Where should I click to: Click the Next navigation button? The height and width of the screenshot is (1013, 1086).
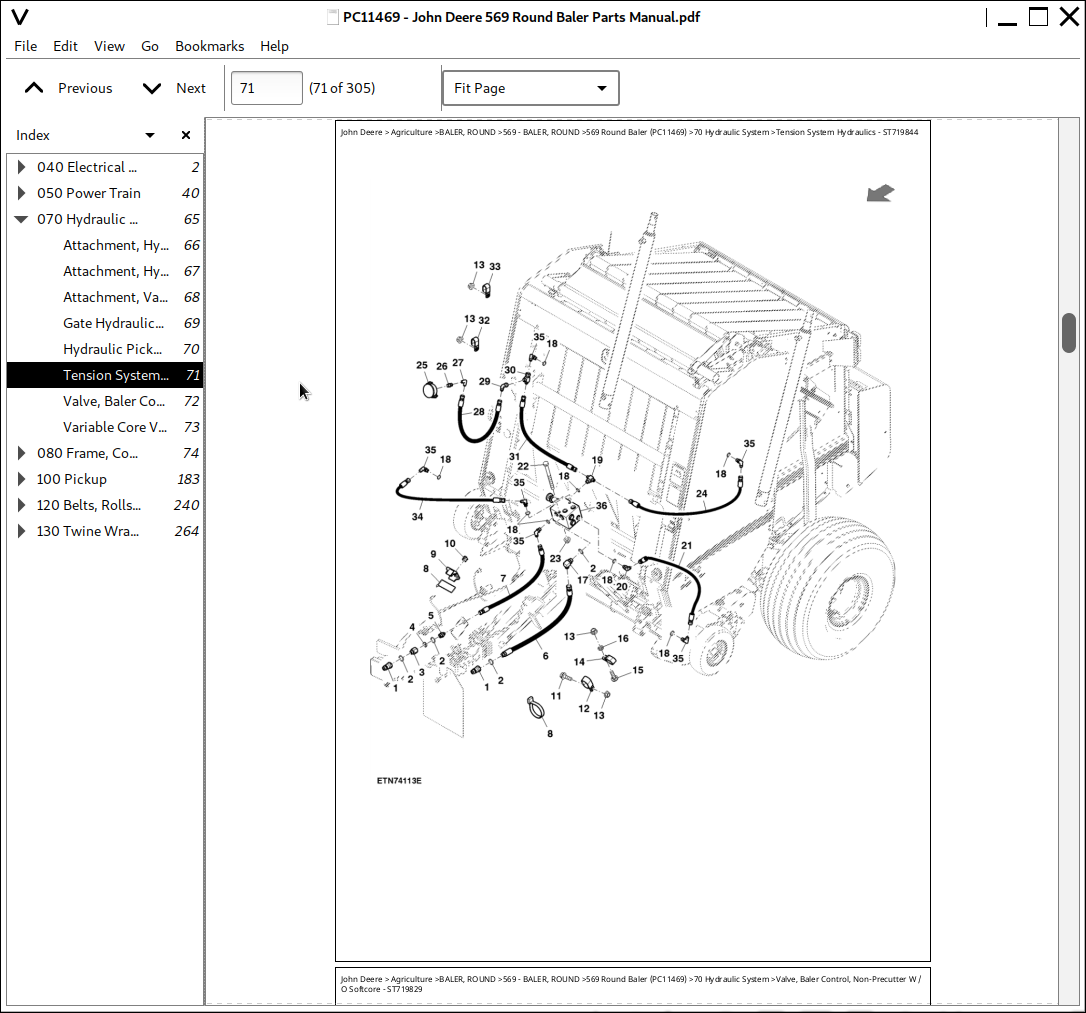[x=190, y=88]
